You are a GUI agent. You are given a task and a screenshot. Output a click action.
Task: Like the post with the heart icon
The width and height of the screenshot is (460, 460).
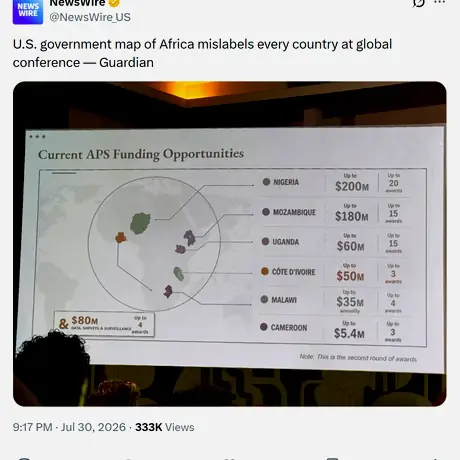(230, 459)
